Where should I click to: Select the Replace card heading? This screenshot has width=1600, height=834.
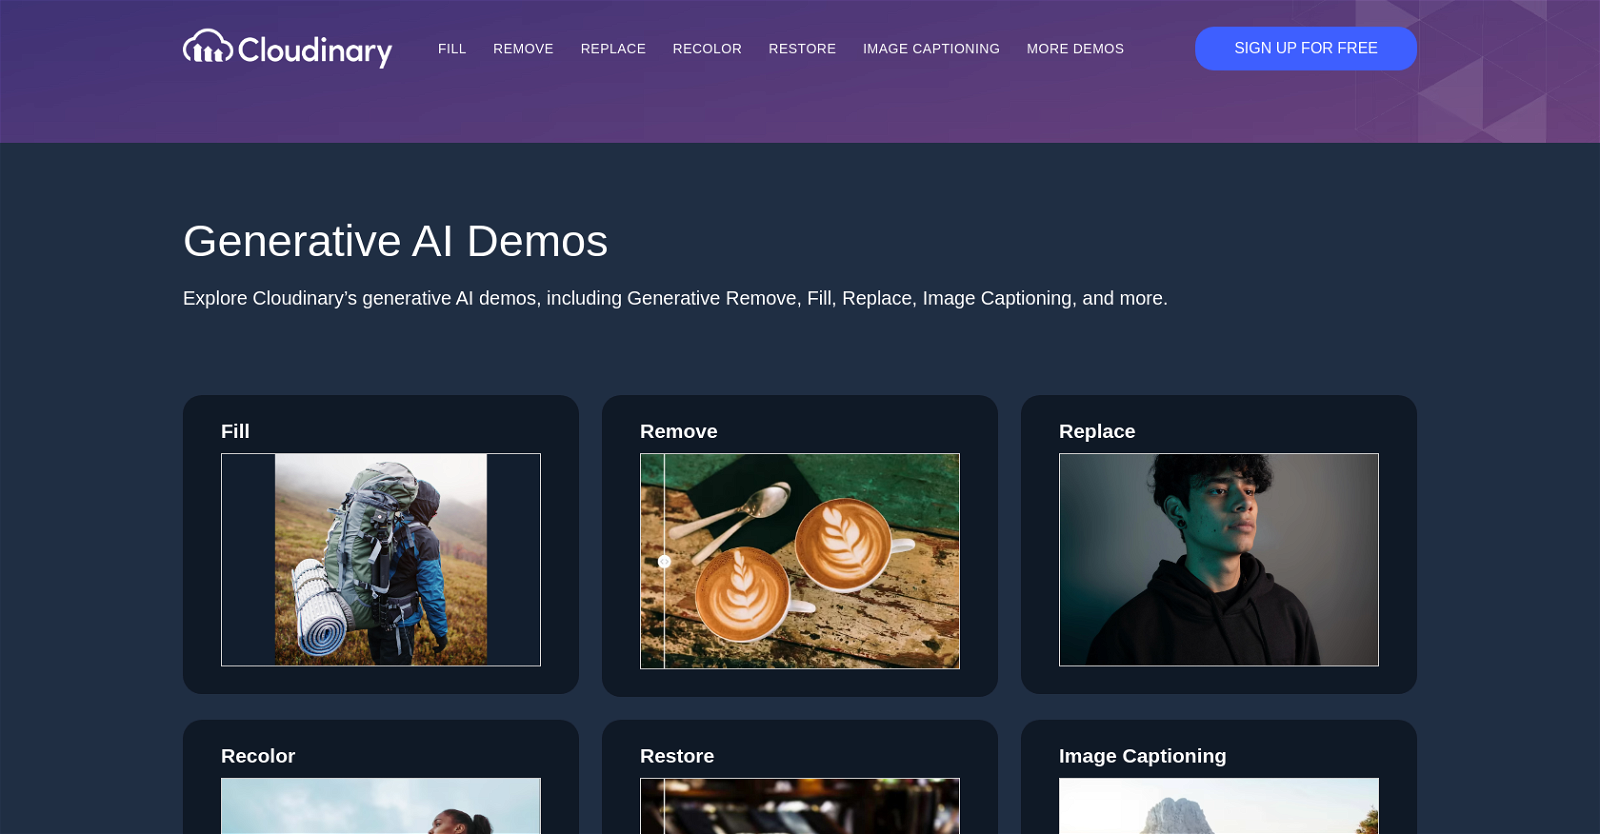pyautogui.click(x=1097, y=431)
